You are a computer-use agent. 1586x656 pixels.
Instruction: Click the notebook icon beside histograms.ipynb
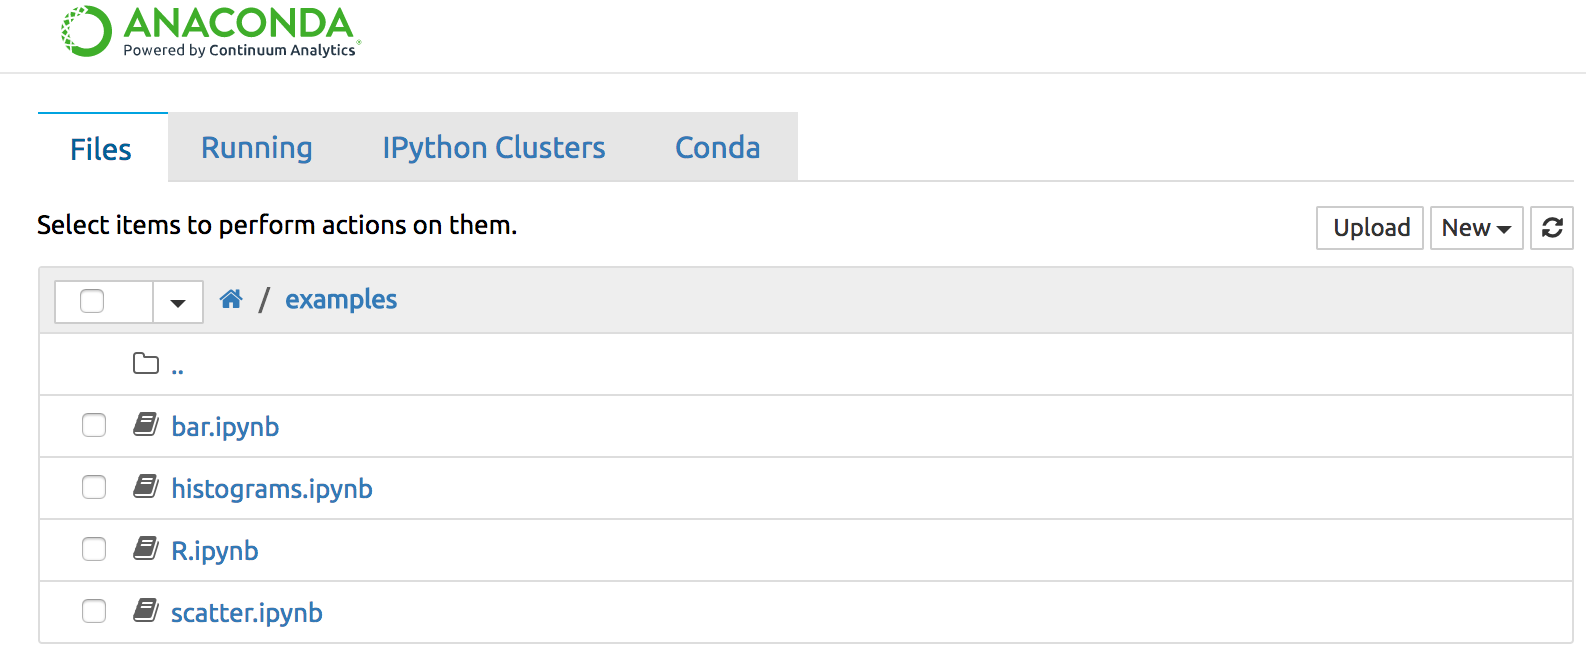coord(146,487)
